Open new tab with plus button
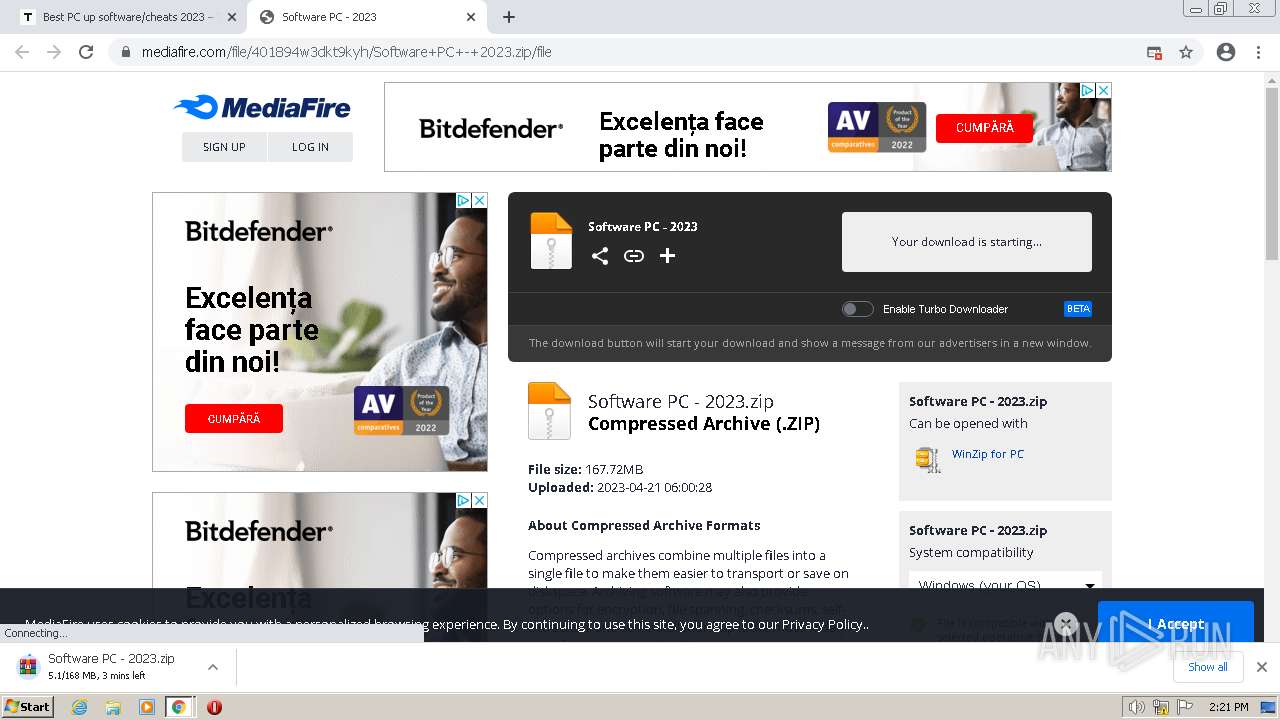Viewport: 1280px width, 720px height. (509, 17)
